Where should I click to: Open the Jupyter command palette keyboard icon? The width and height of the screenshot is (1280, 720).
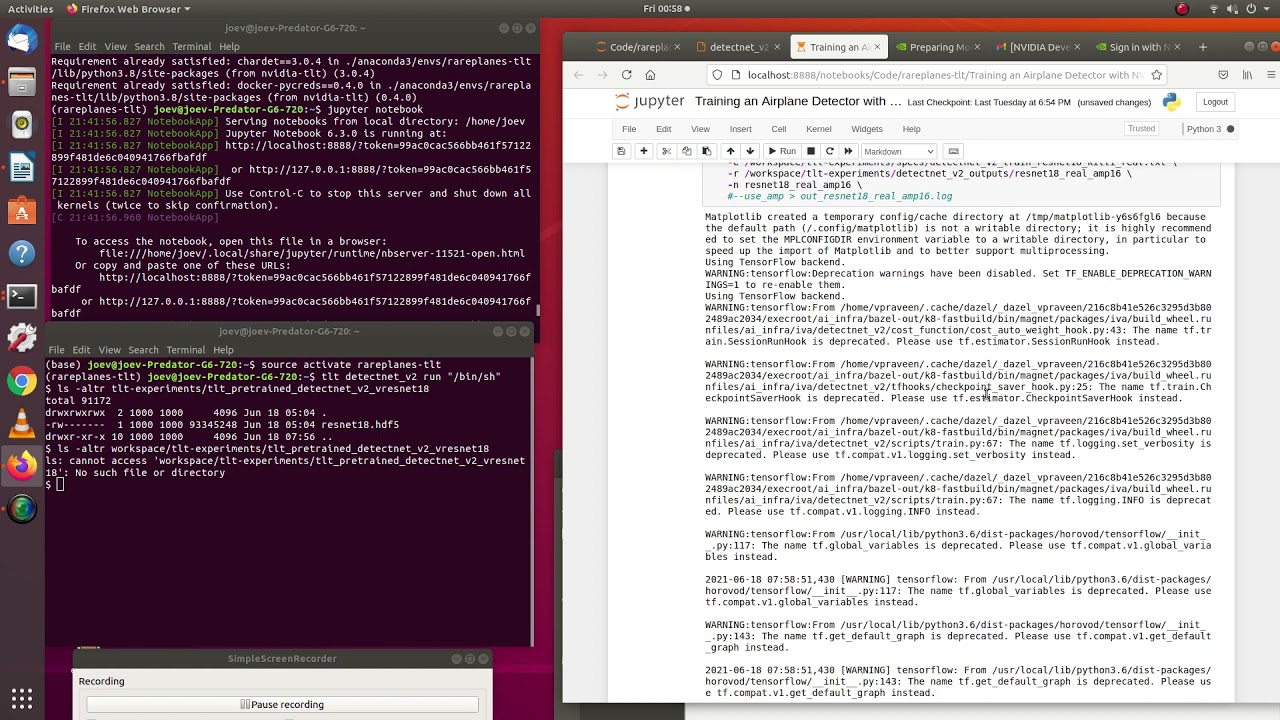tap(953, 151)
